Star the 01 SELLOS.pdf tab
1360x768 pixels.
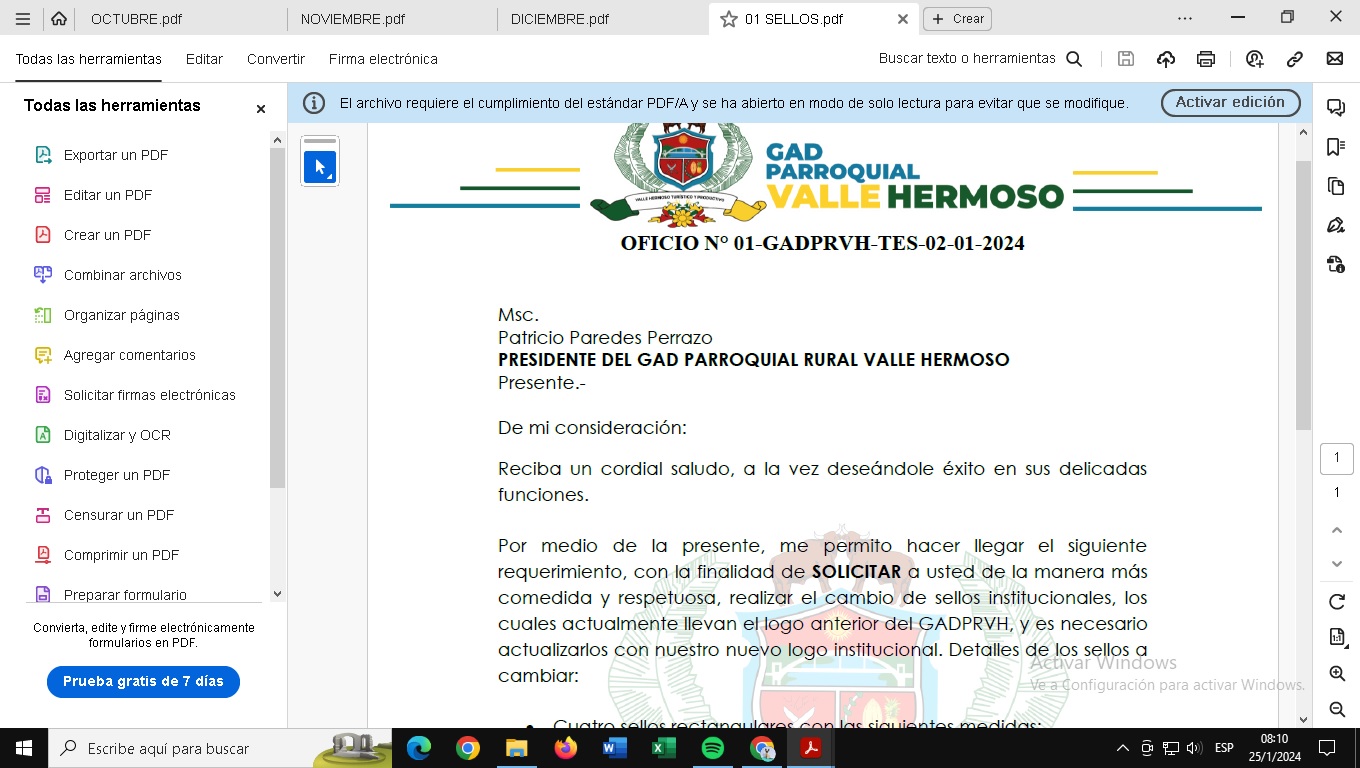click(728, 19)
